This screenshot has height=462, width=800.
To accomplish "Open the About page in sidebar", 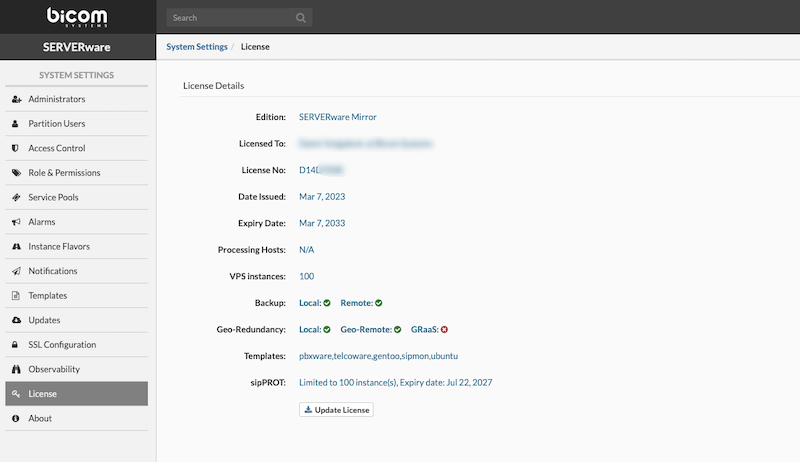I will [40, 418].
